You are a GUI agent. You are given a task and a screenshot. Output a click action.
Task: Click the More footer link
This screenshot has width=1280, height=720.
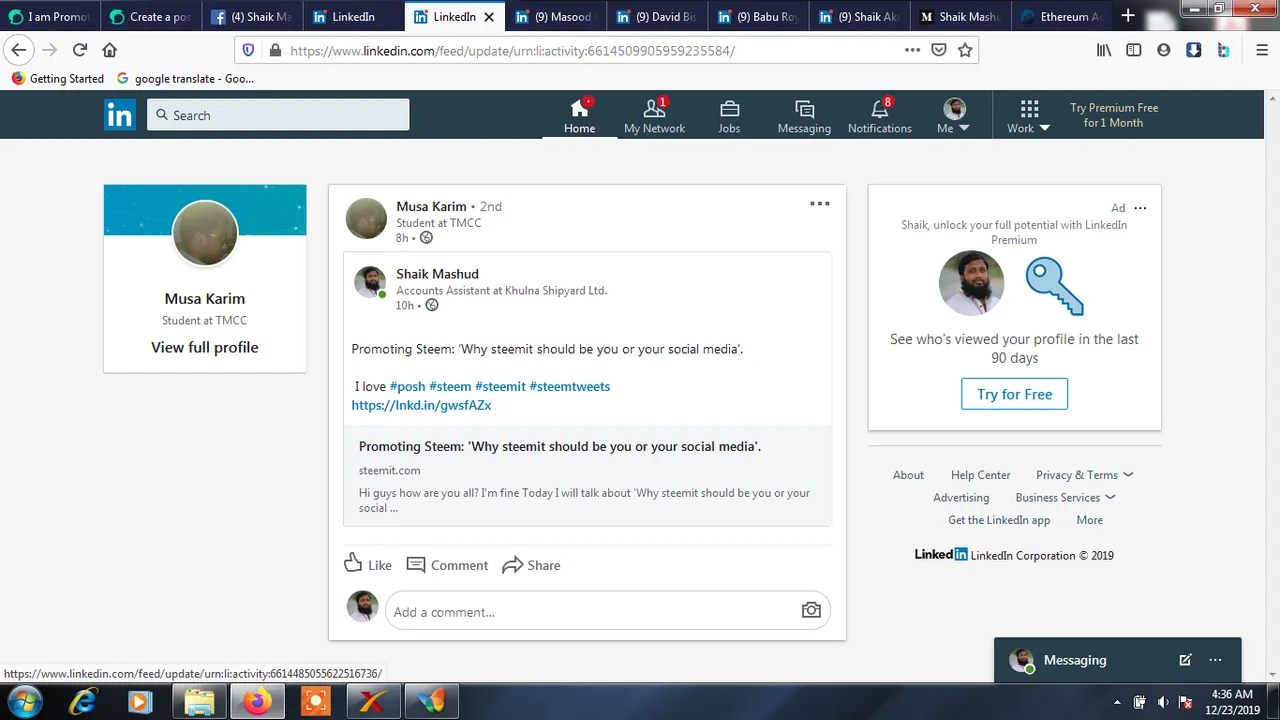click(x=1089, y=520)
